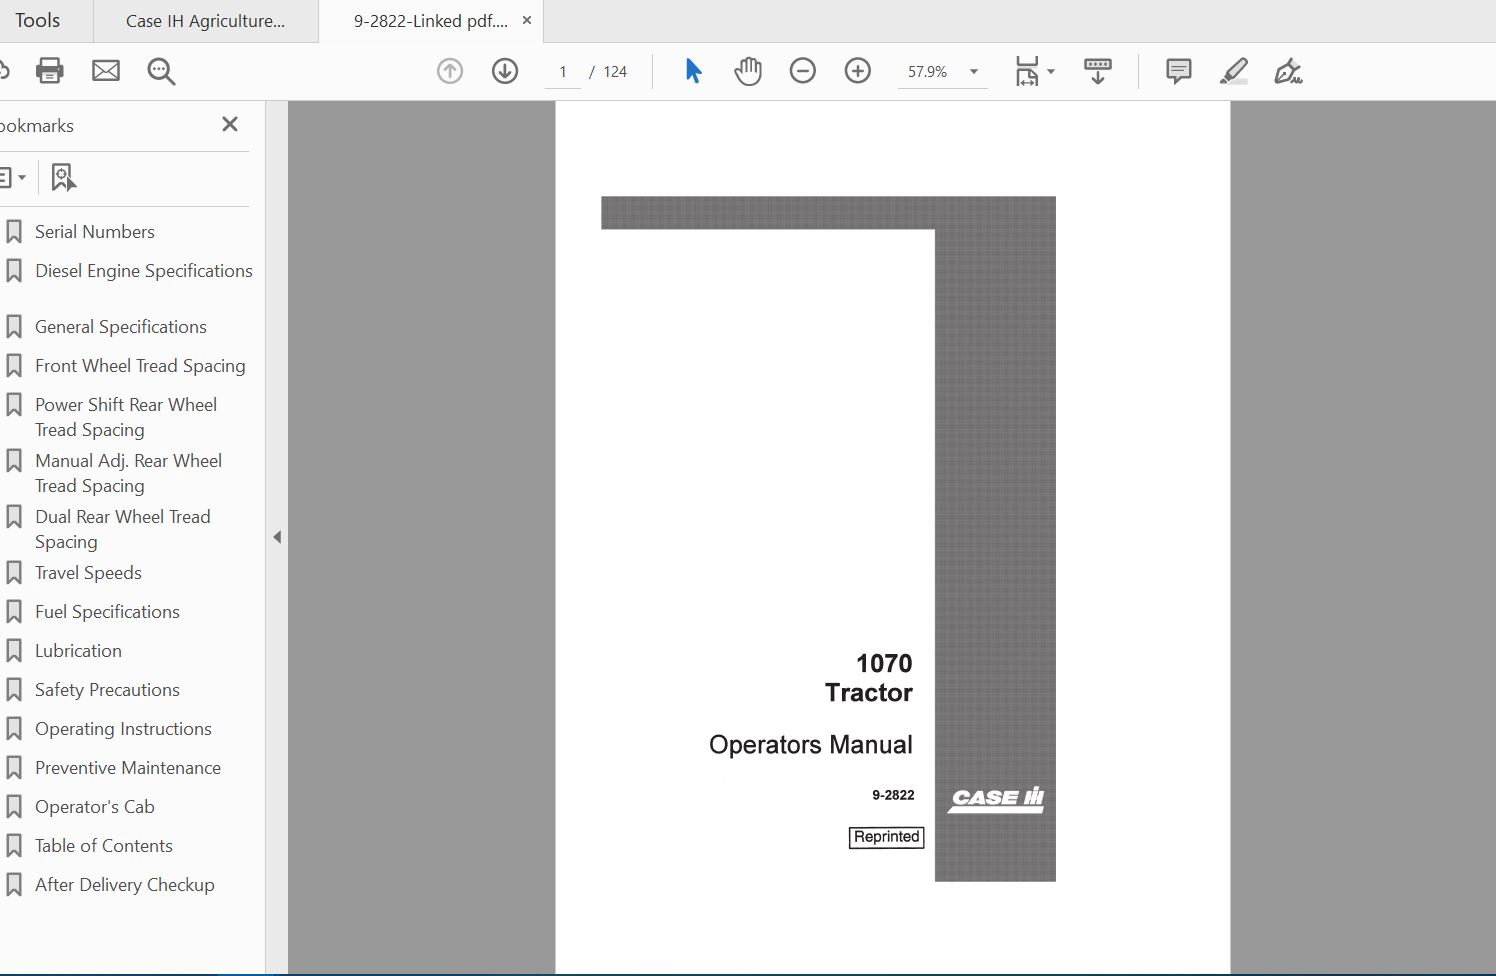
Task: Expand the page fit options arrow
Action: [x=1051, y=72]
